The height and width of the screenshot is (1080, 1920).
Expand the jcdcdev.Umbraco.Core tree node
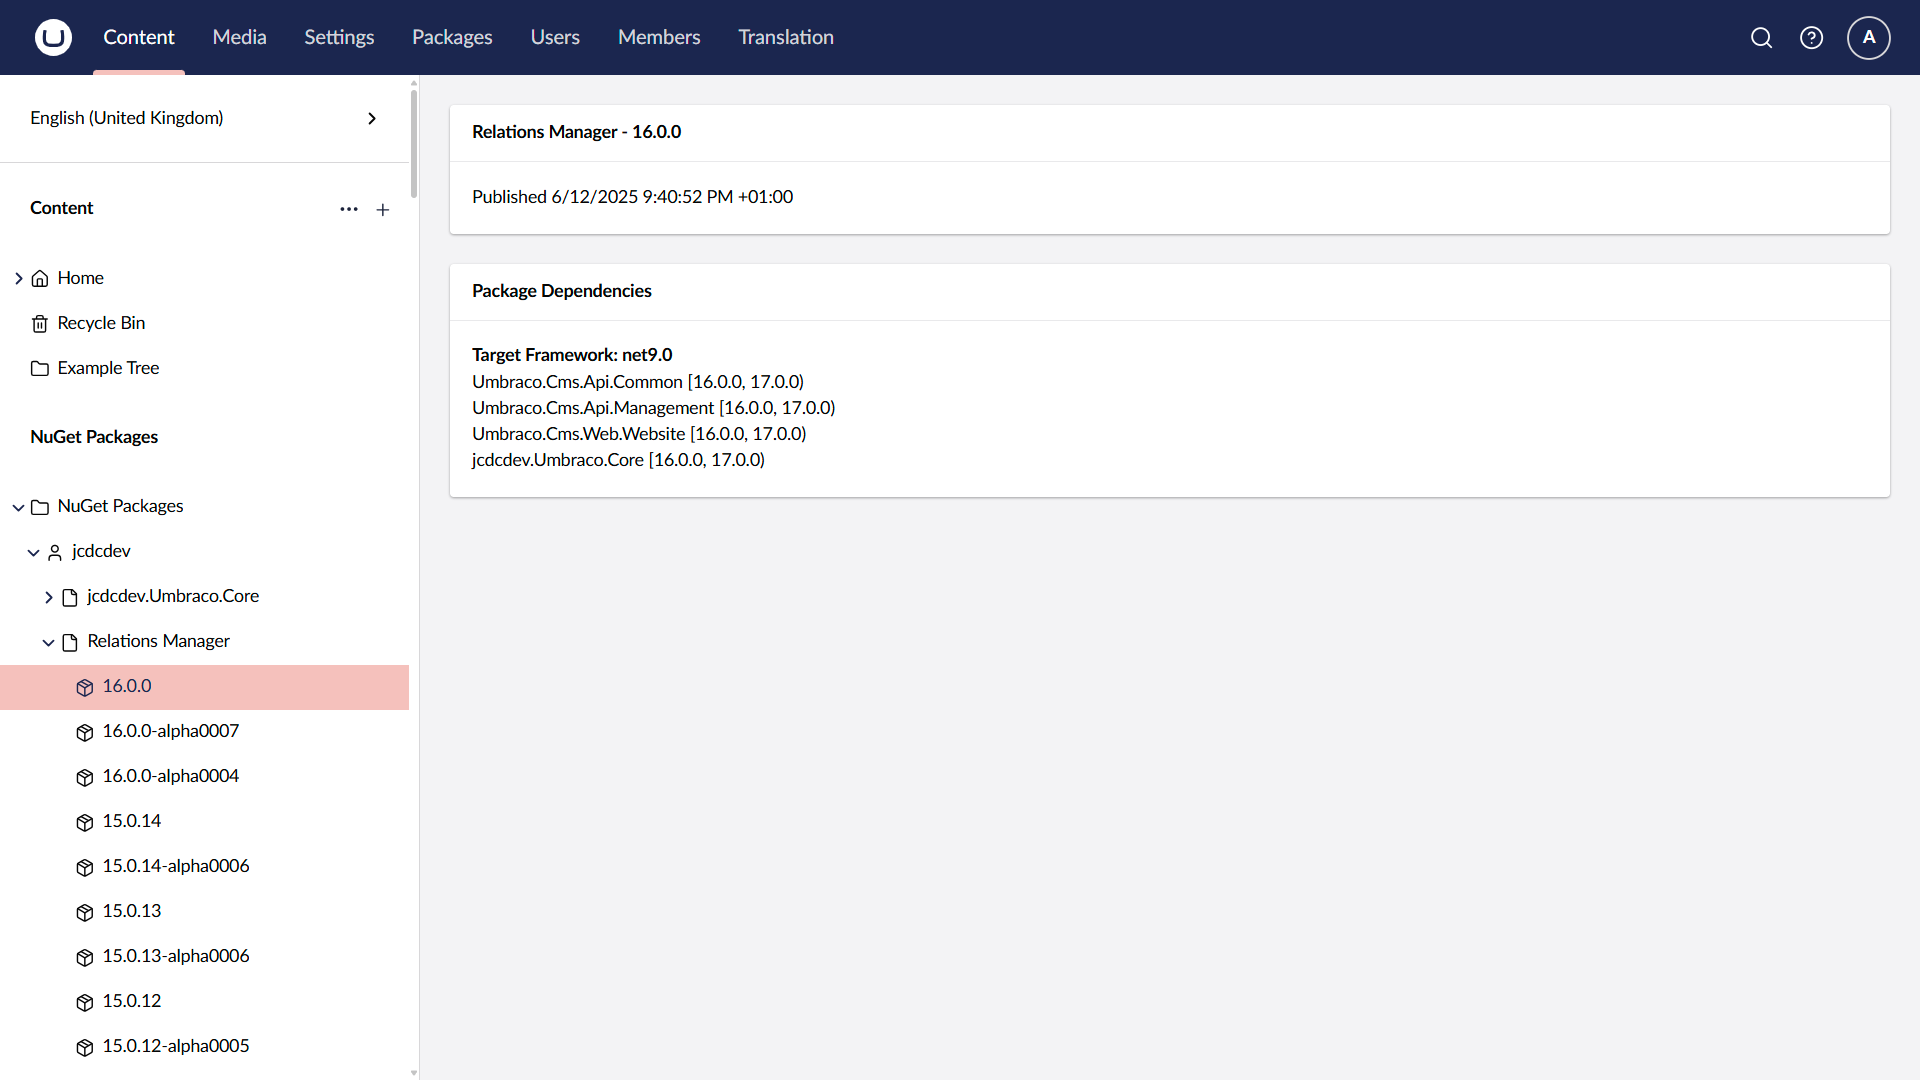[x=48, y=597]
